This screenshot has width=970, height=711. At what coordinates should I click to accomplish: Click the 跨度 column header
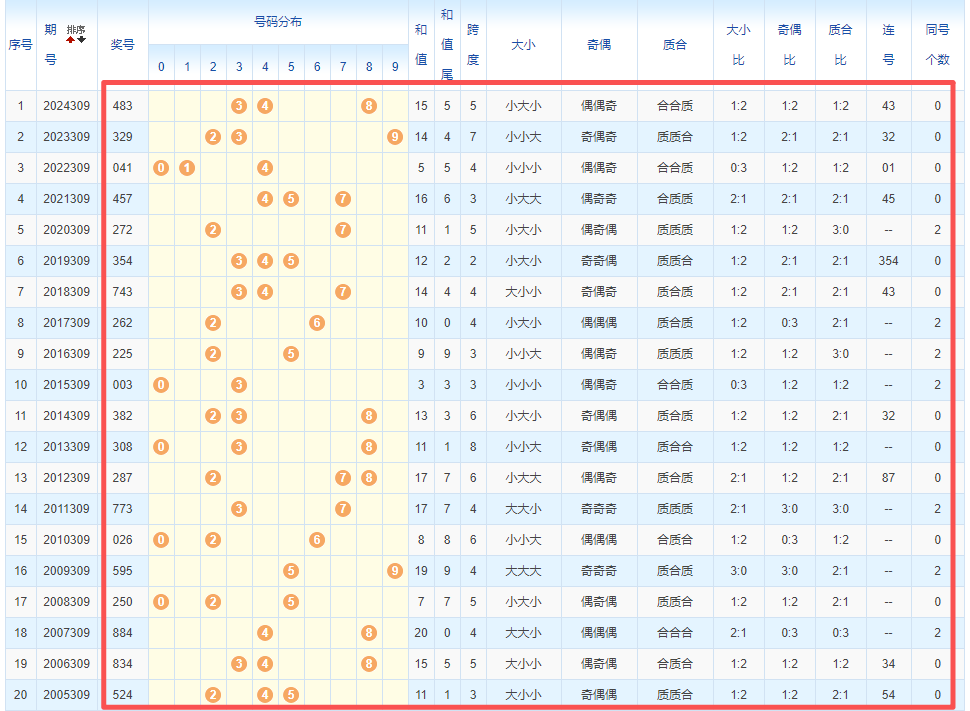[473, 44]
